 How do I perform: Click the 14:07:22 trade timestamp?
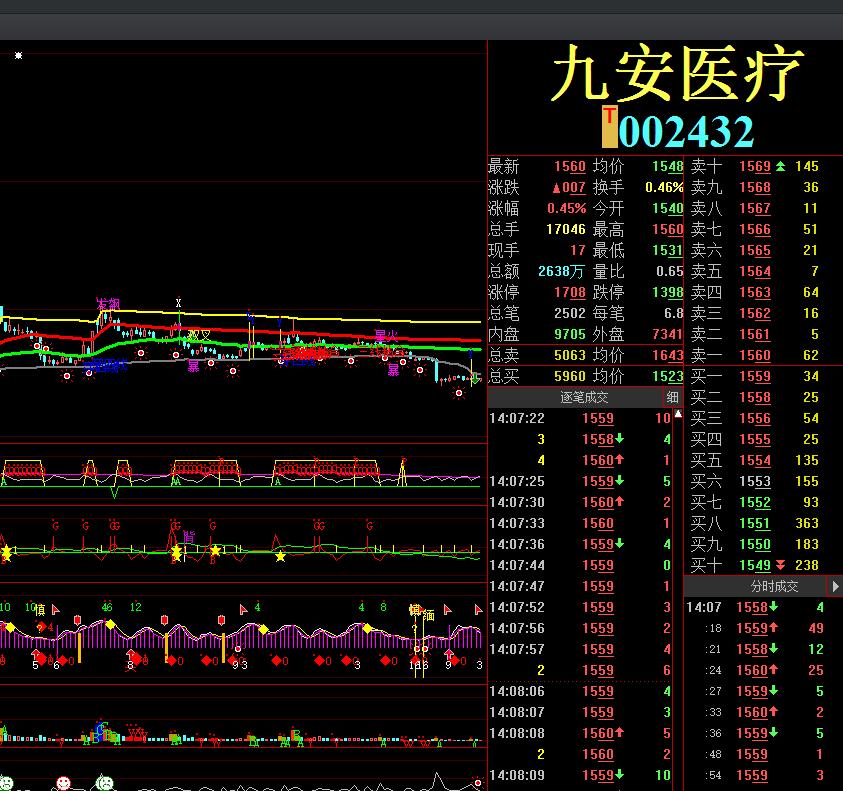517,418
